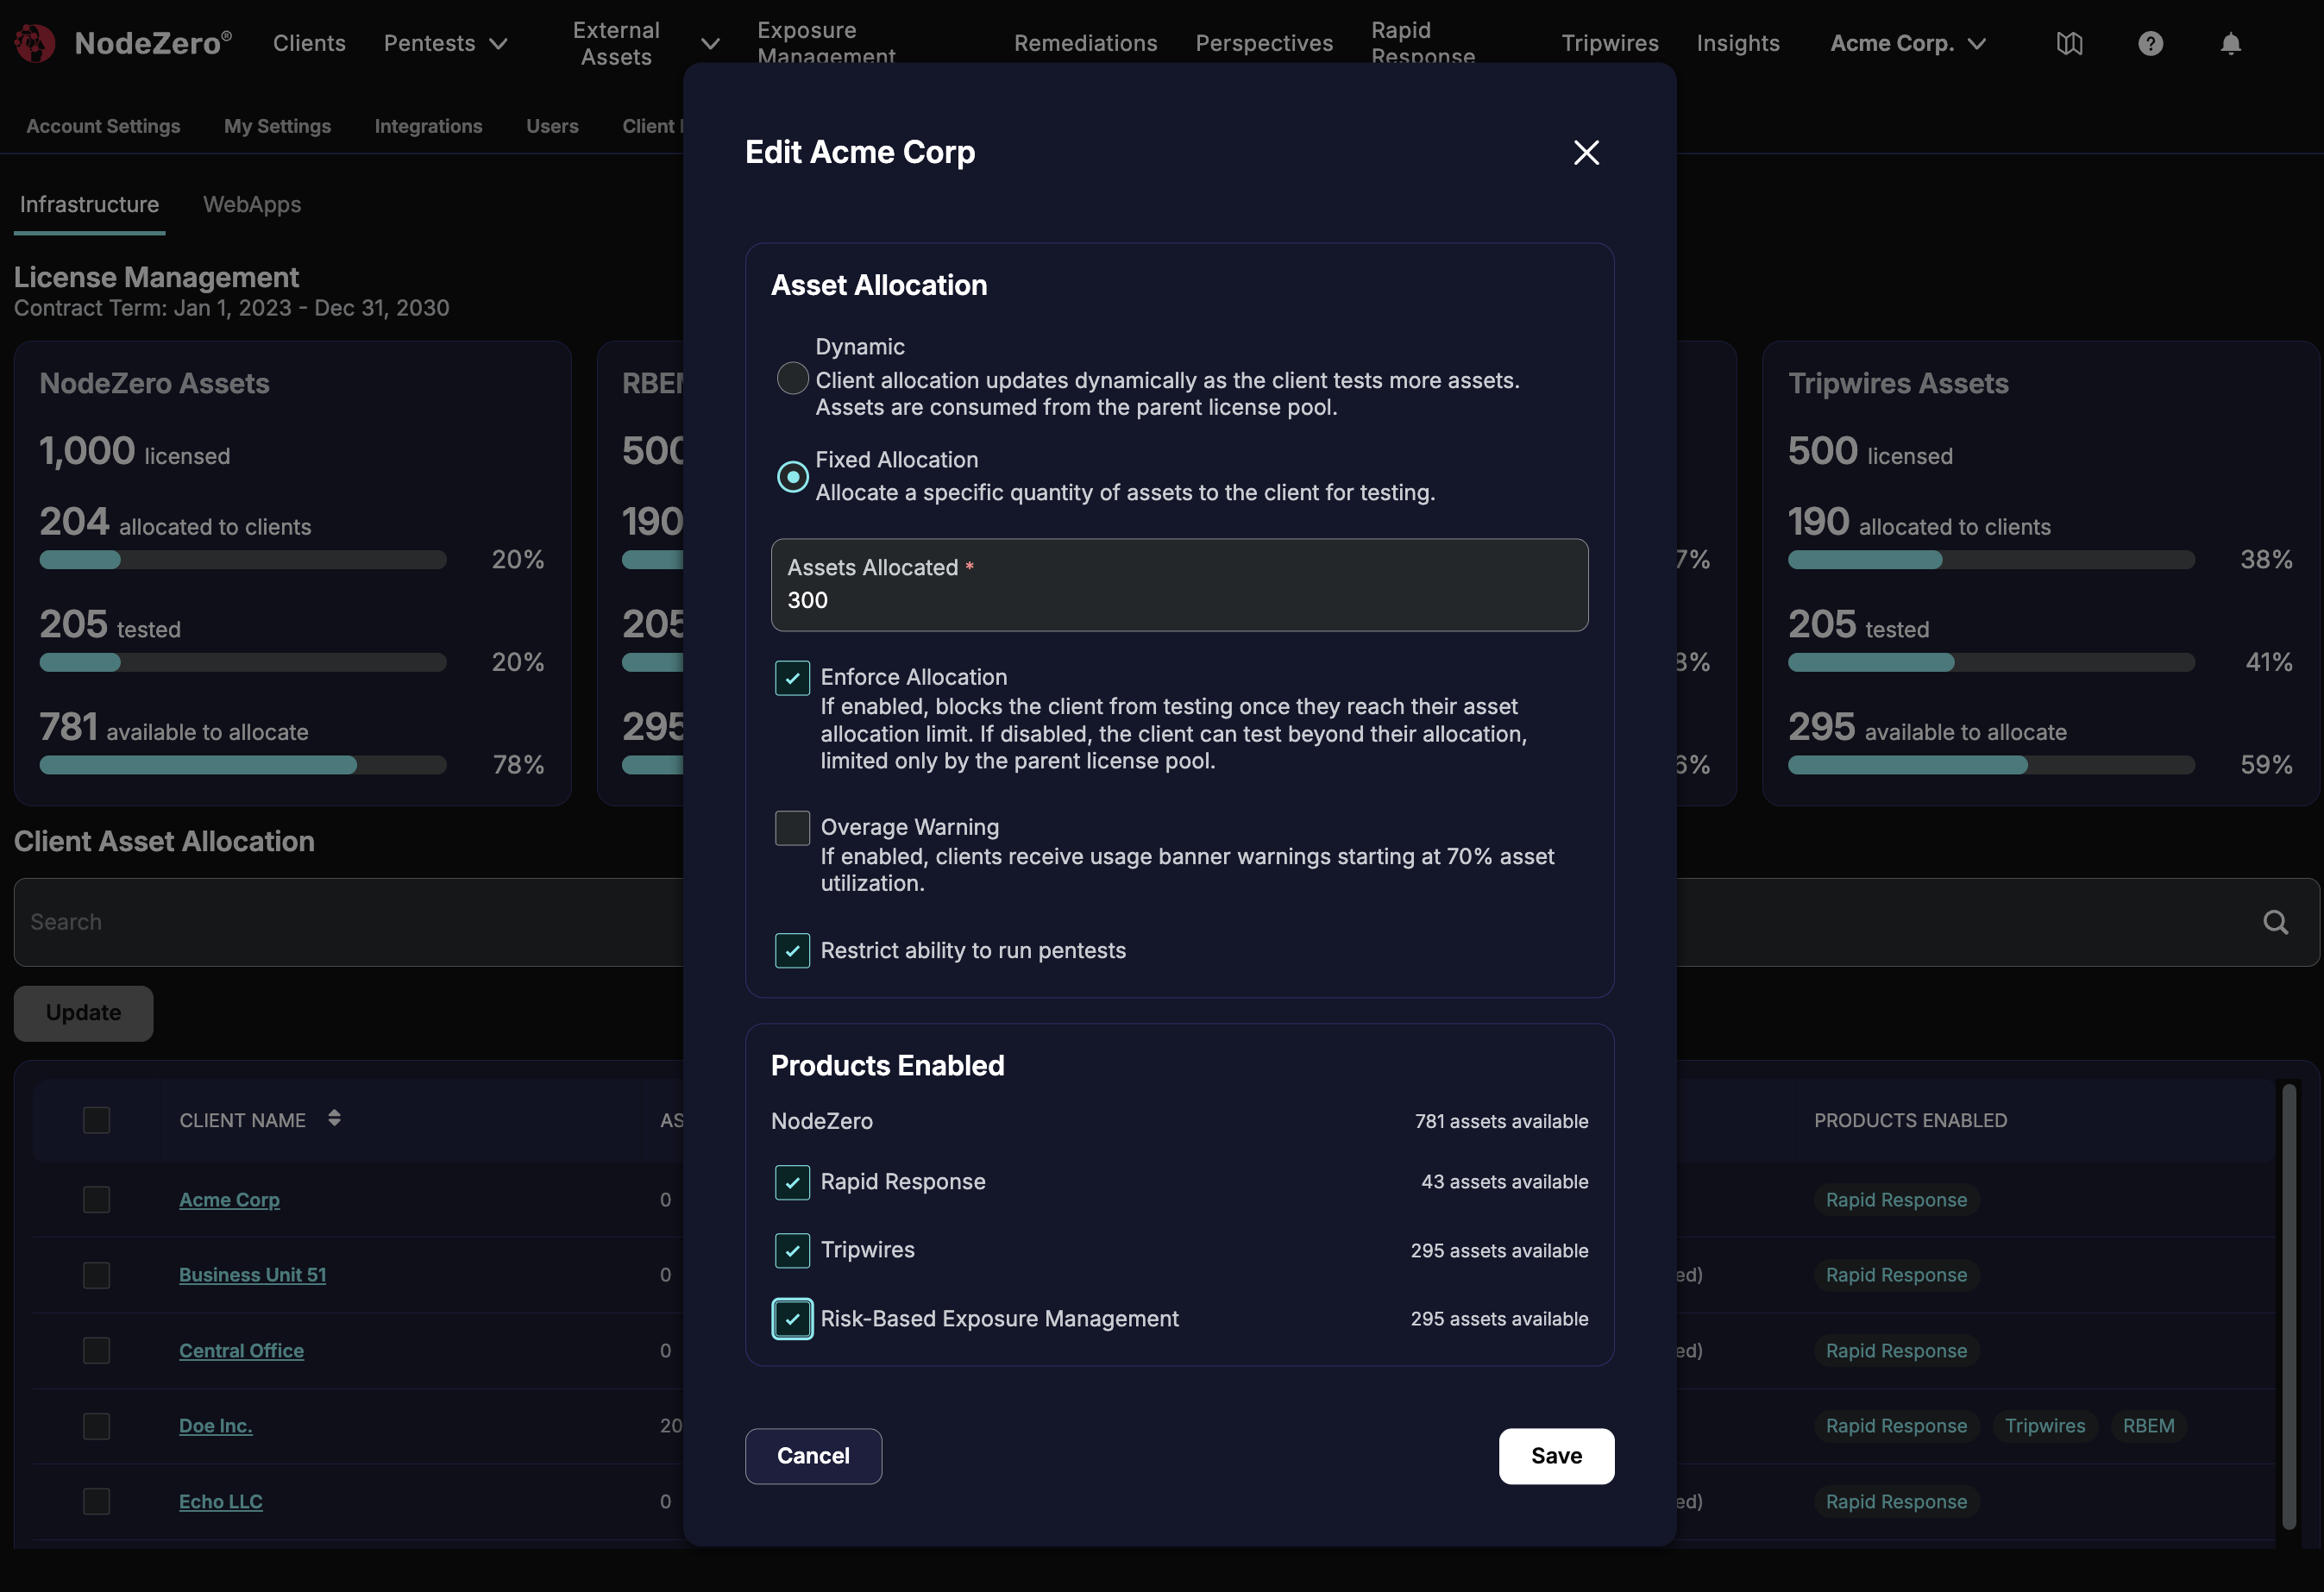This screenshot has width=2324, height=1592.
Task: Open the help question mark icon
Action: pos(2150,43)
